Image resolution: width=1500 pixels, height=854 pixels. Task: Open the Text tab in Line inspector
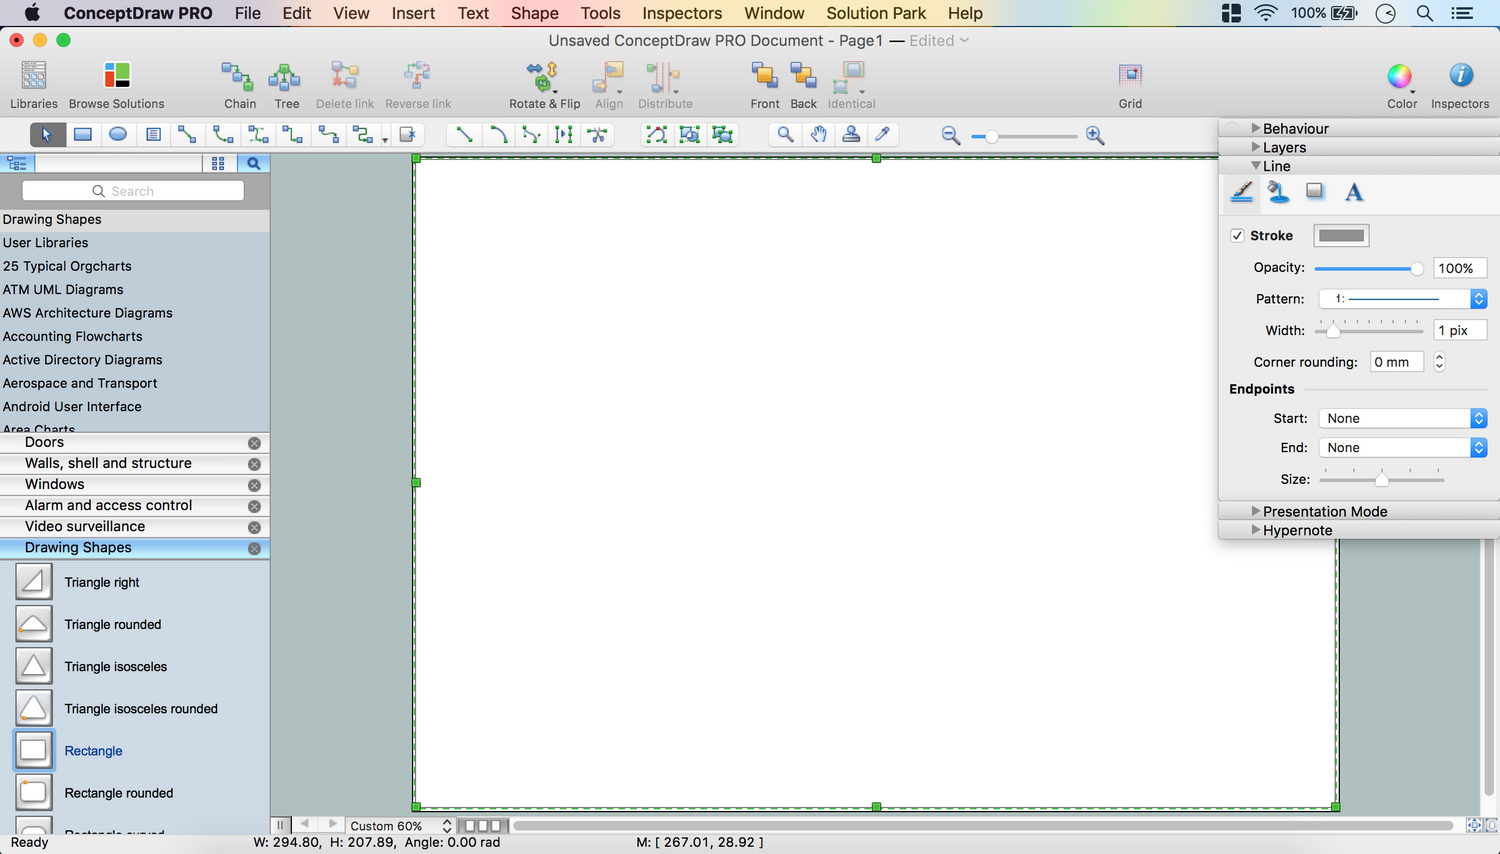[x=1354, y=192]
